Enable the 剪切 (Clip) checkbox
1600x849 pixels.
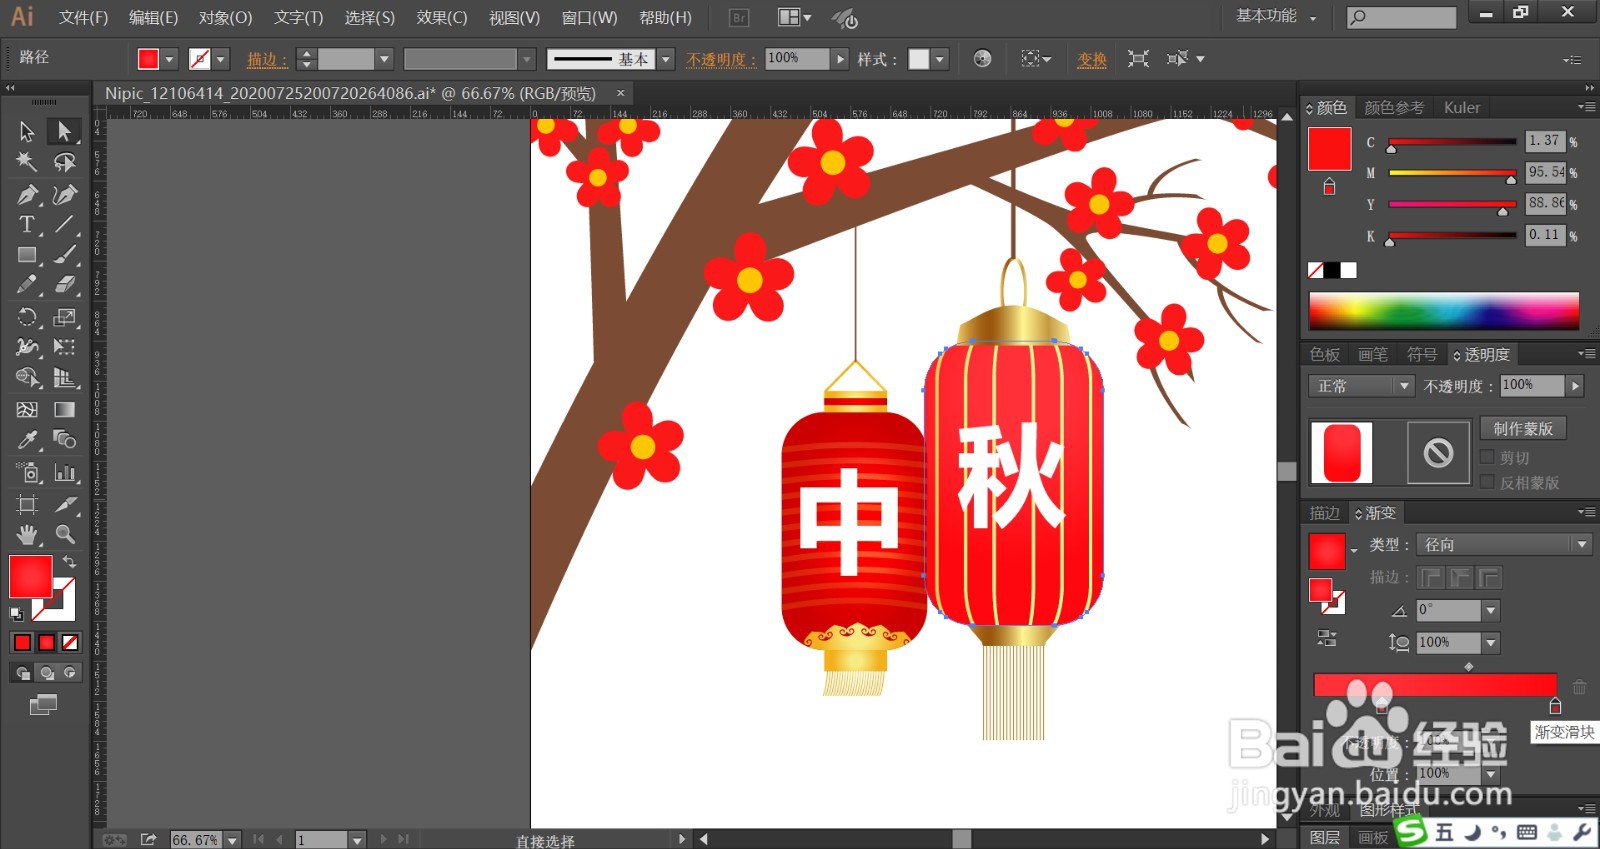pos(1487,457)
